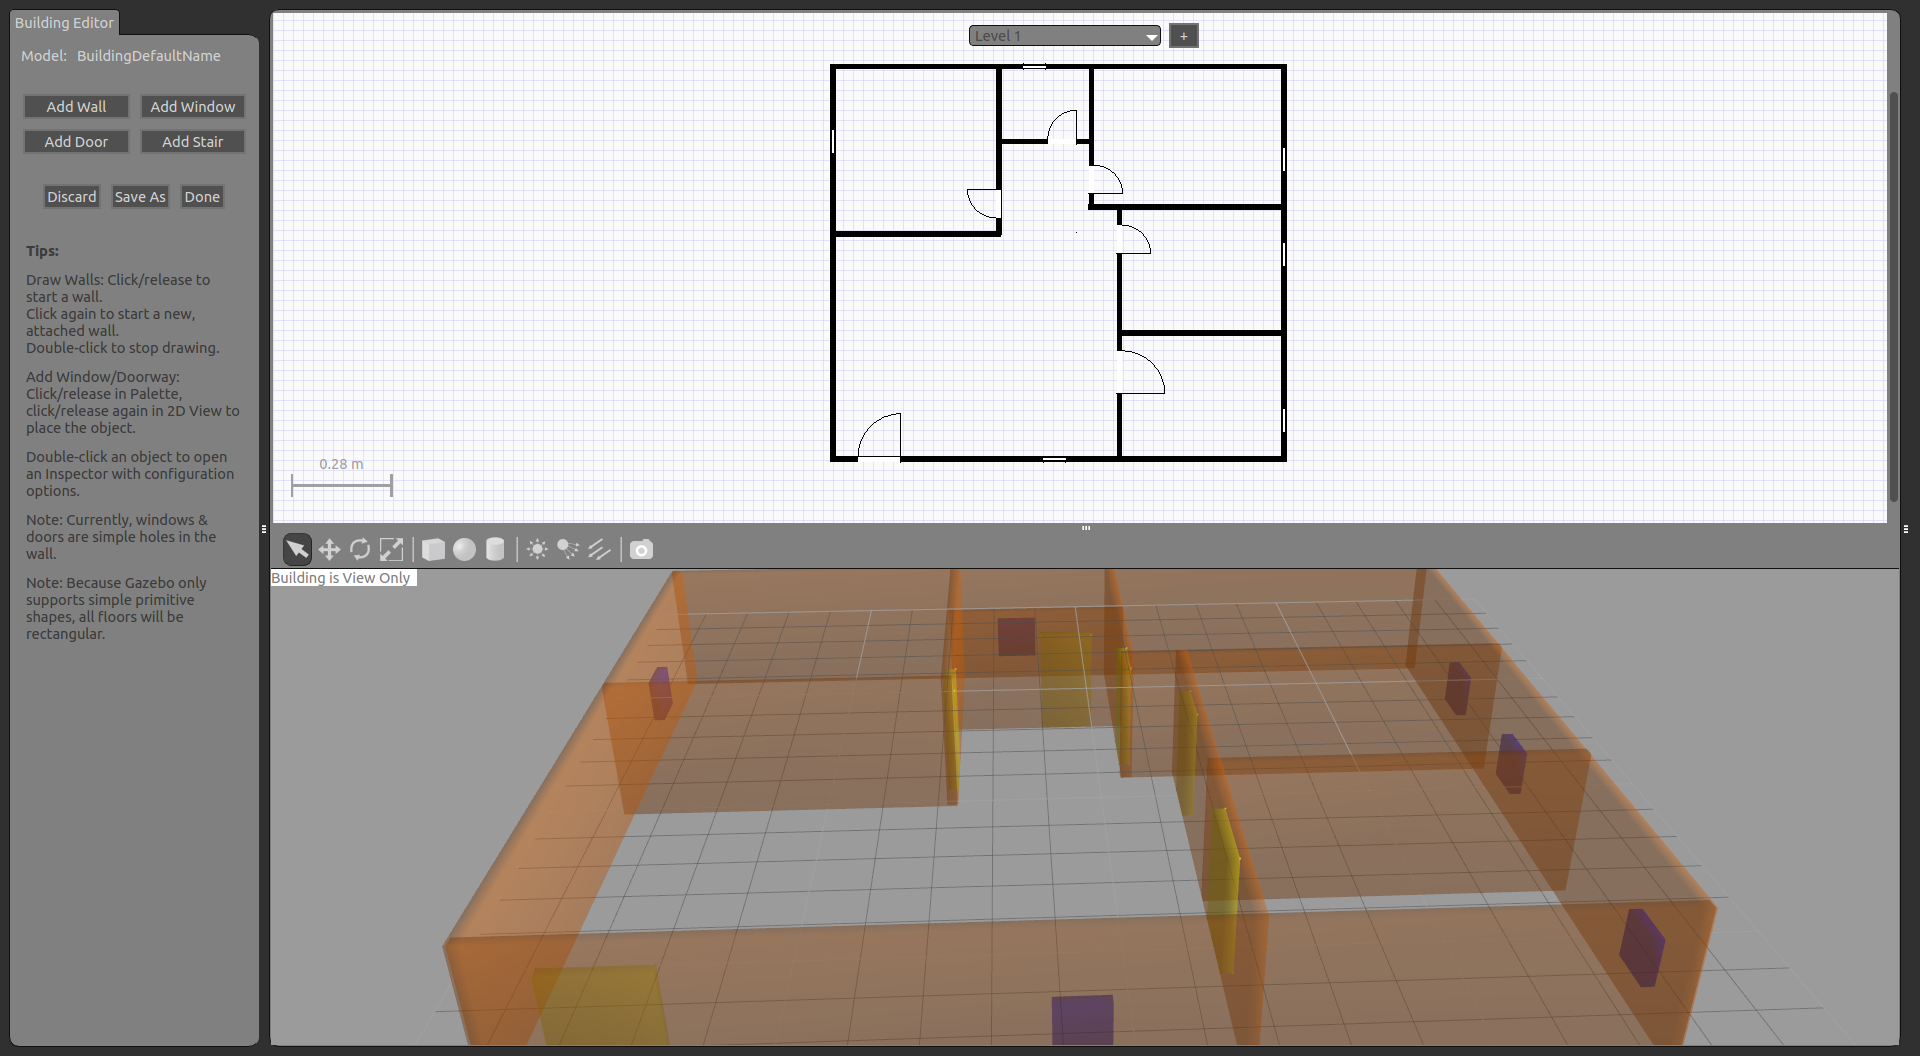Add a directional light

[599, 549]
